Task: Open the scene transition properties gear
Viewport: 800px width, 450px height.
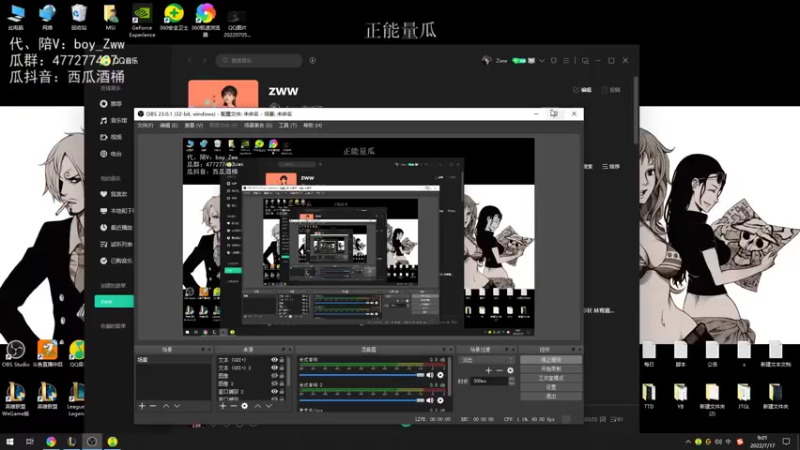Action: (510, 370)
